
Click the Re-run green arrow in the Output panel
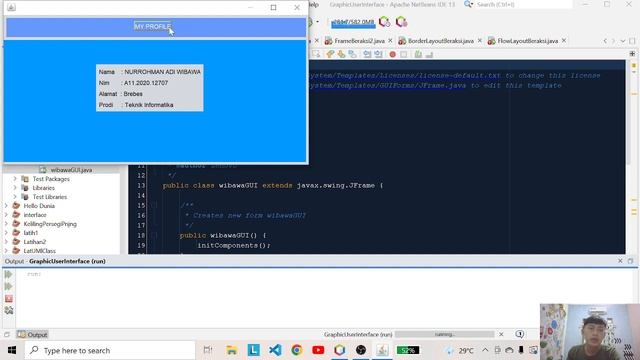(9, 274)
